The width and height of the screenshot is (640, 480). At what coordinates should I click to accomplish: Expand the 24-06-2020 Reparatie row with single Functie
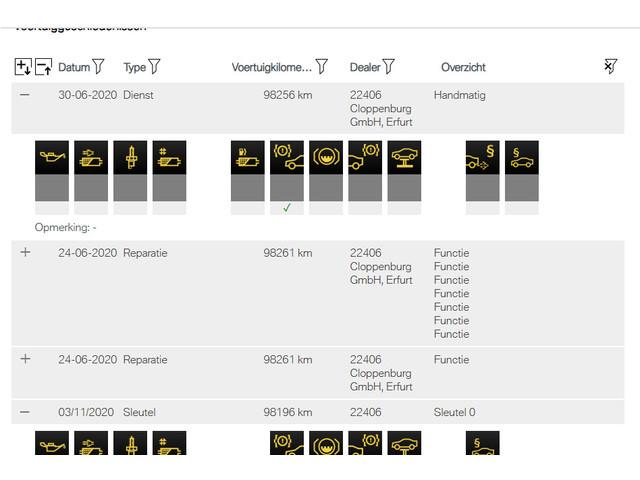coord(25,359)
